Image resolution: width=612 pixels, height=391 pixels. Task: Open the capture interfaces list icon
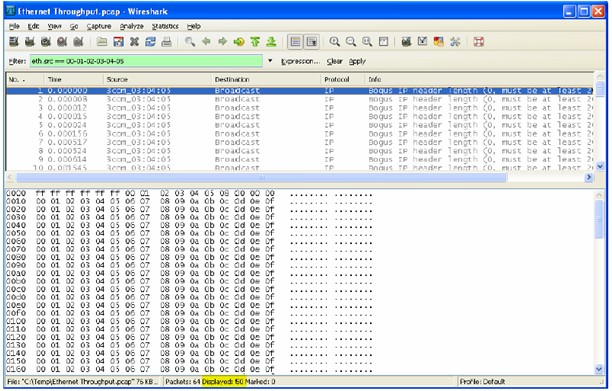(14, 42)
